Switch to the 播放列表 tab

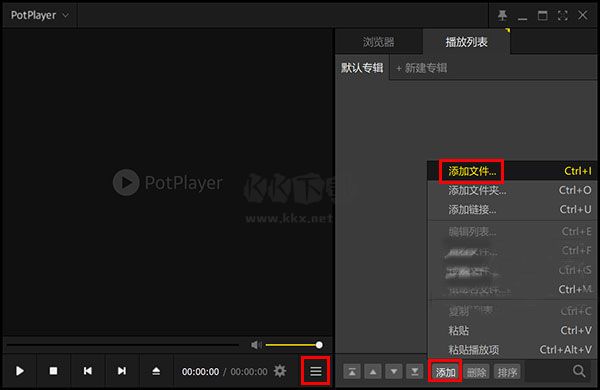pyautogui.click(x=466, y=42)
